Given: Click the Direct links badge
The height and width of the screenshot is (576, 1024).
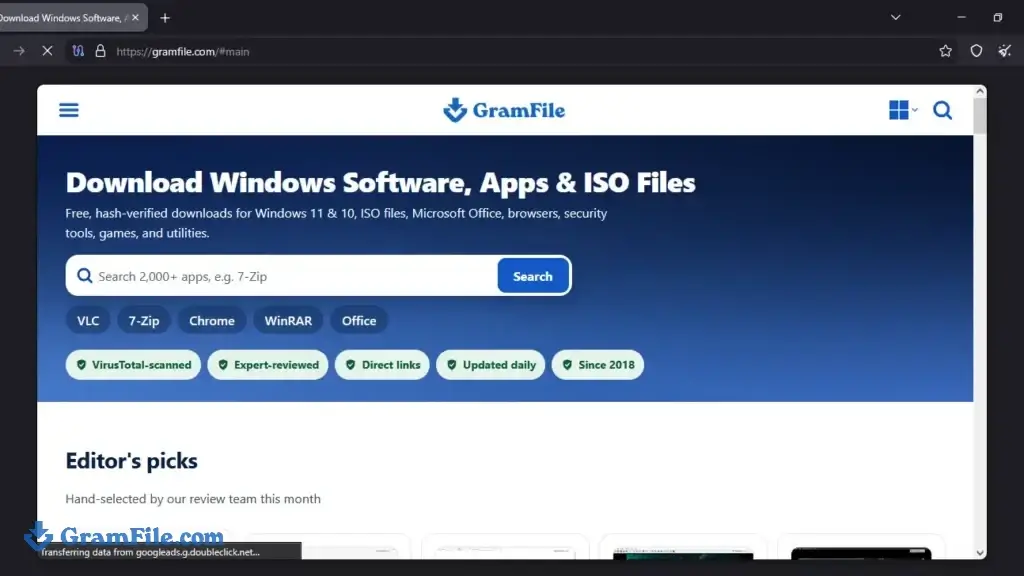Looking at the screenshot, I should point(382,364).
